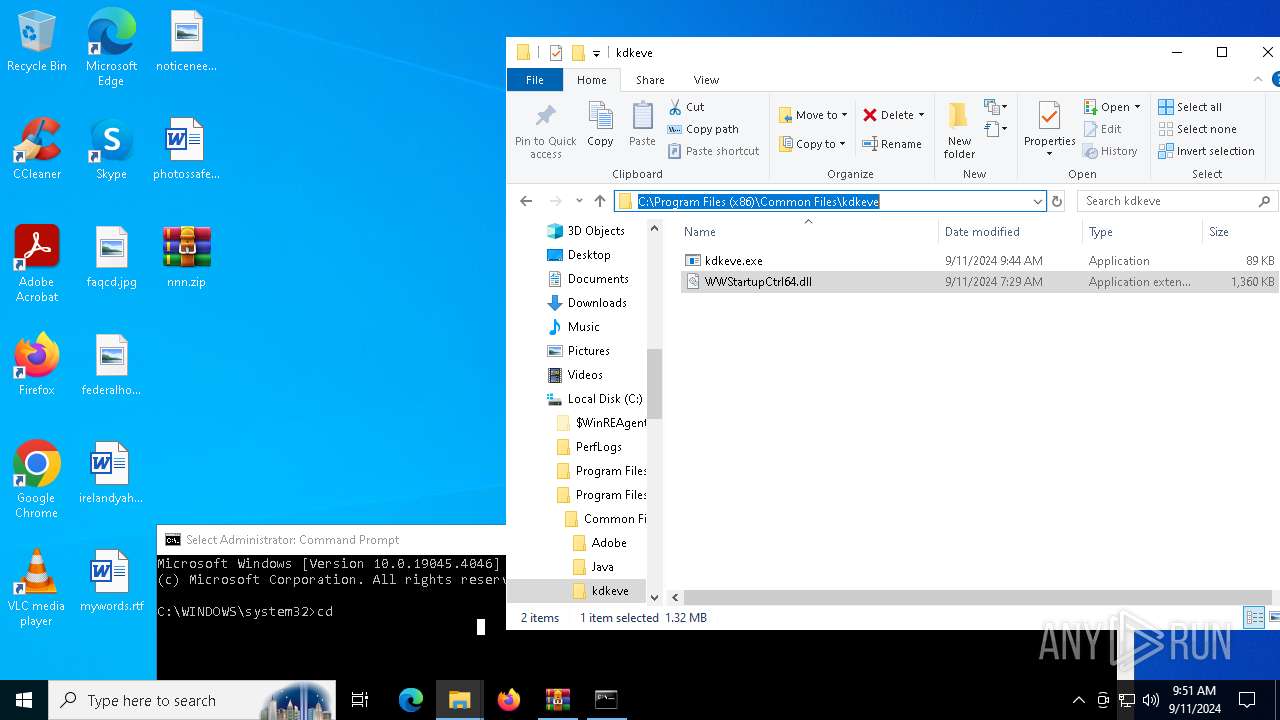Open Task View on taskbar
1280x720 pixels.
pos(360,700)
